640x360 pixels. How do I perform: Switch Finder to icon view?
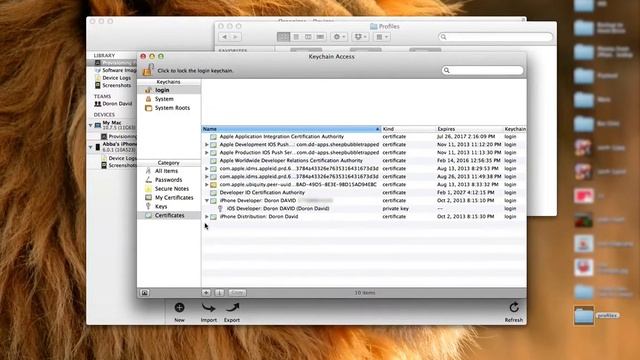pyautogui.click(x=283, y=37)
